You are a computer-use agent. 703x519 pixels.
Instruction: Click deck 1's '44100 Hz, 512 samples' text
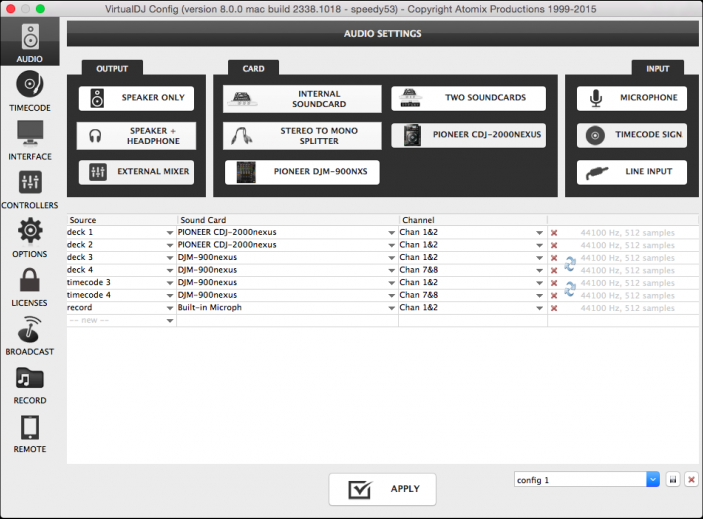tap(627, 233)
